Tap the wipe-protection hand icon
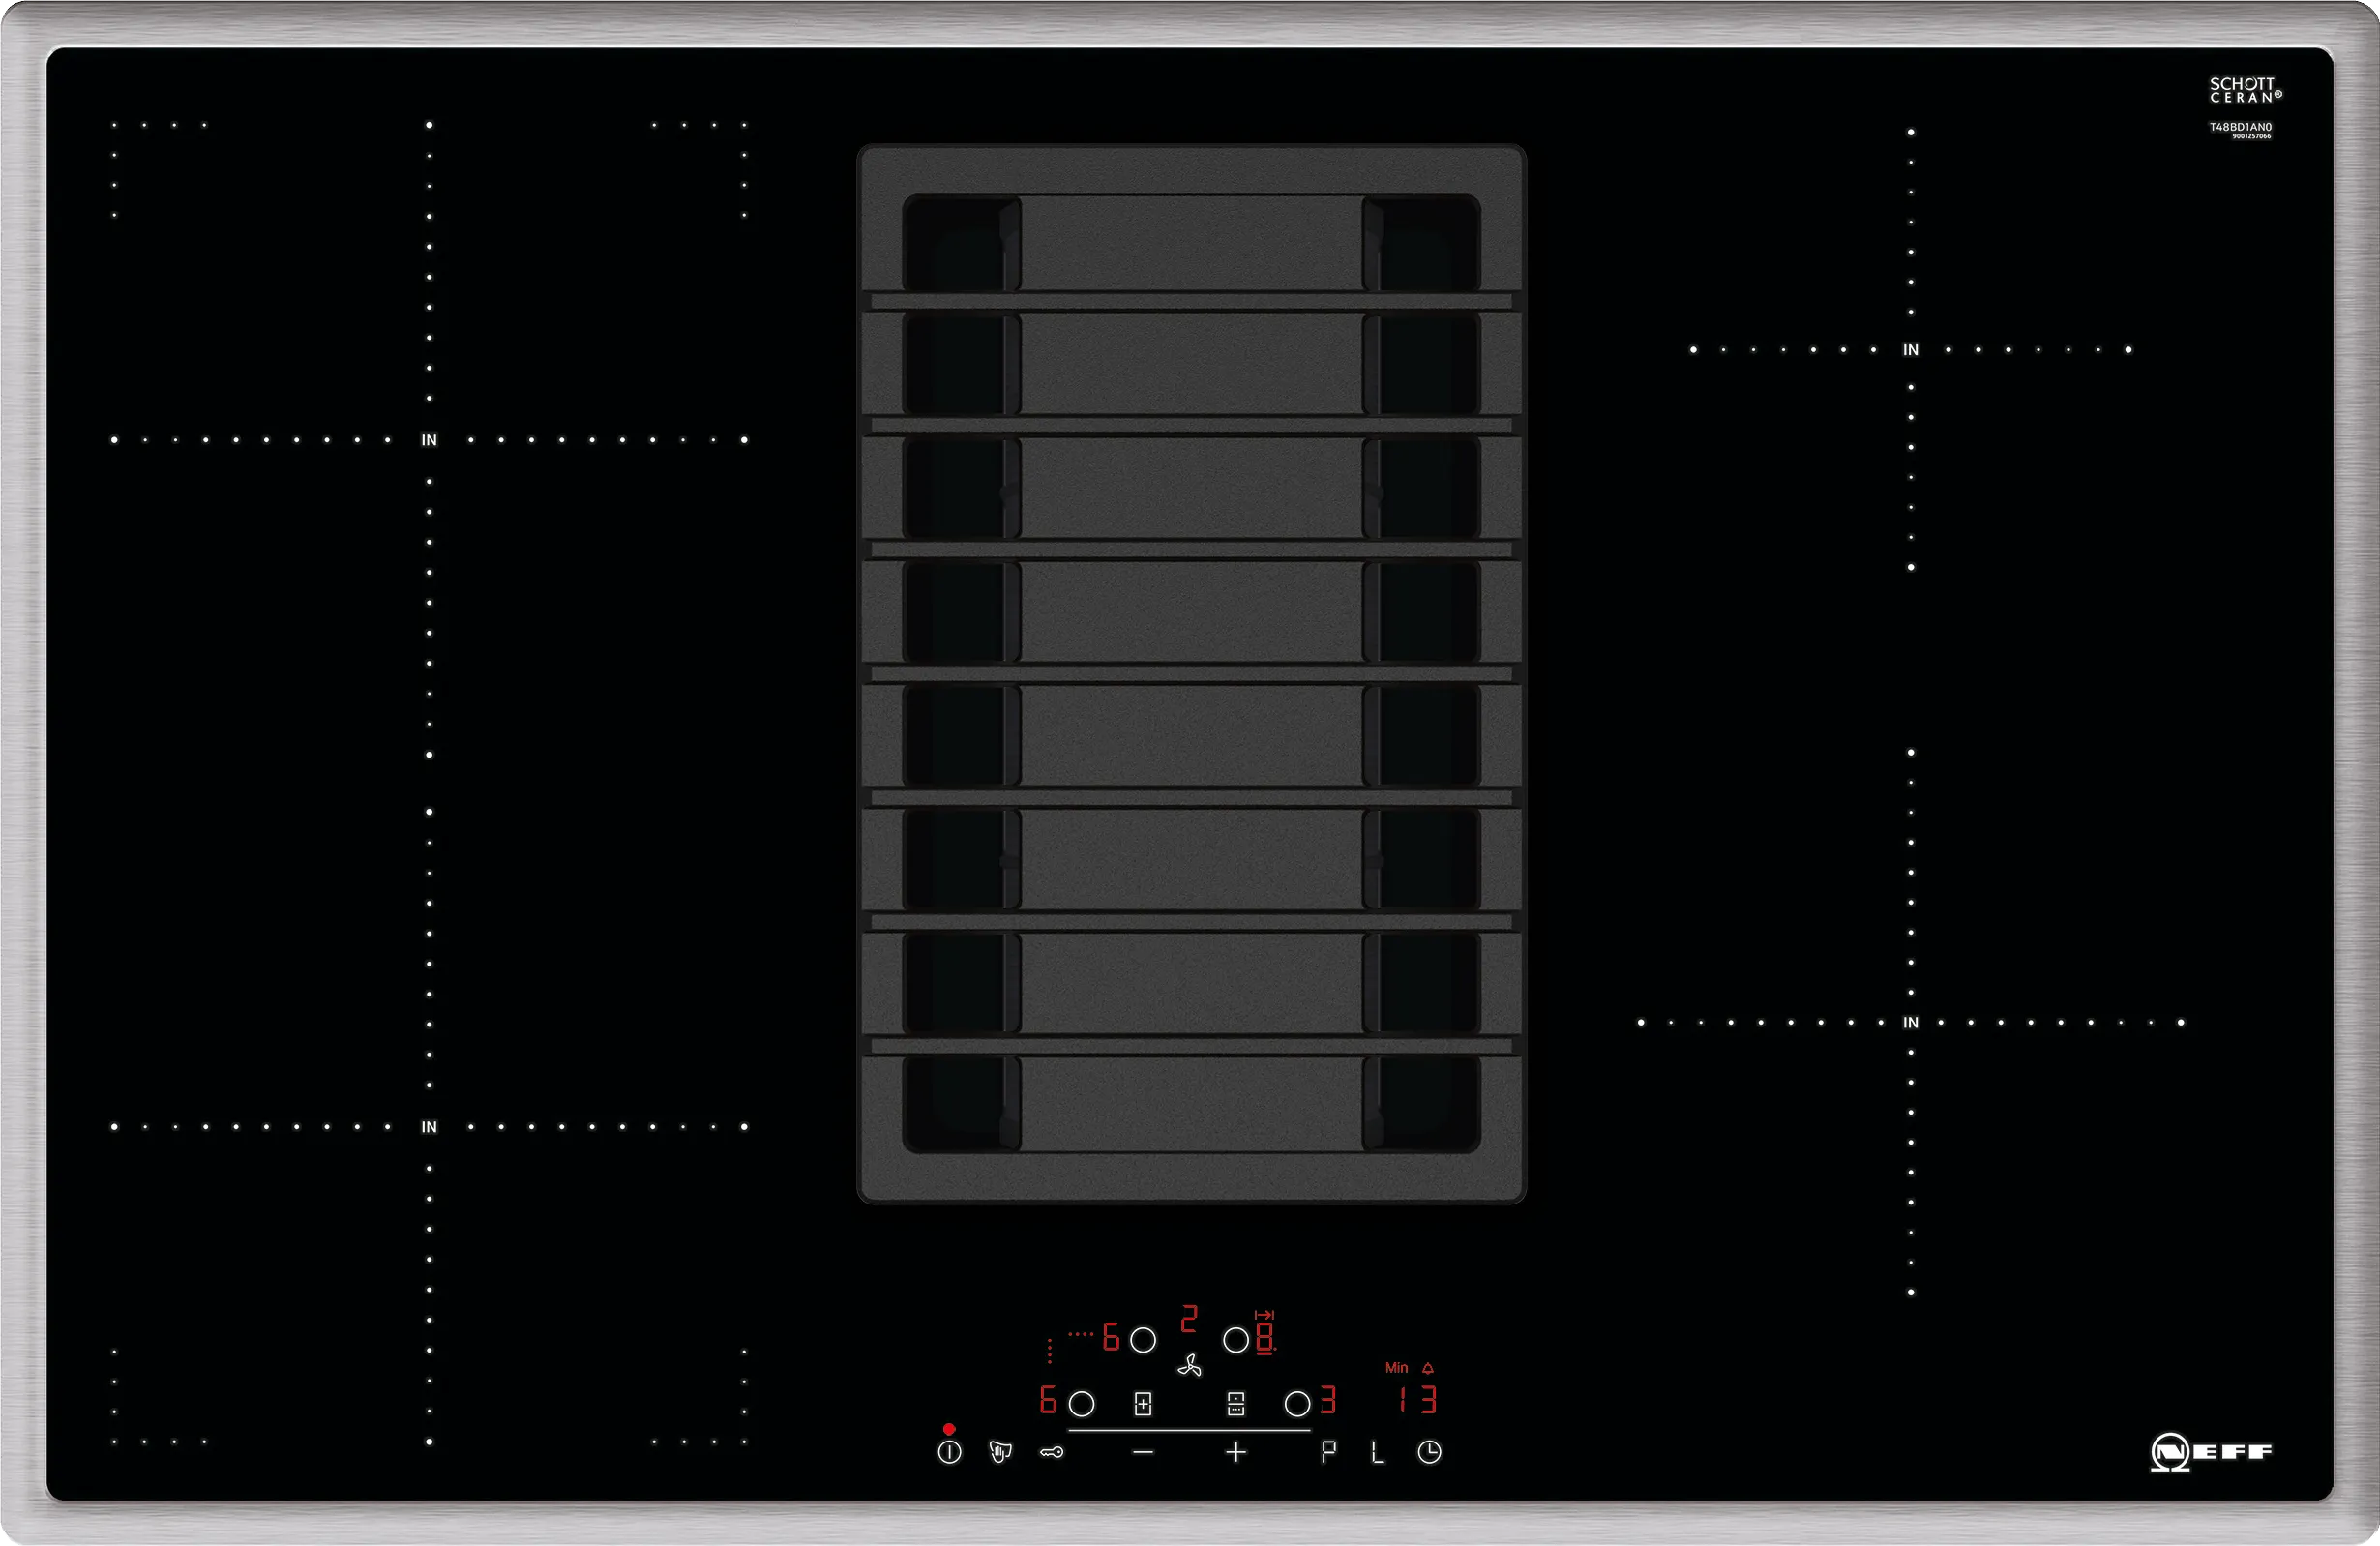Image resolution: width=2380 pixels, height=1546 pixels. pos(1000,1452)
